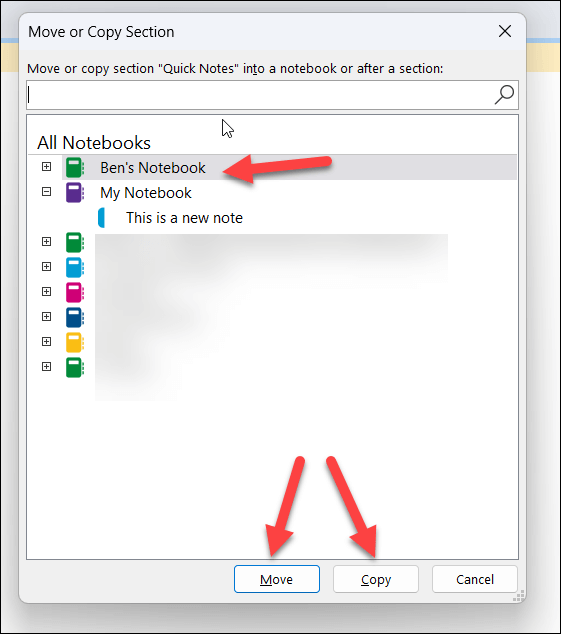Click the purple My Notebook icon
The image size is (561, 634).
pyautogui.click(x=75, y=192)
